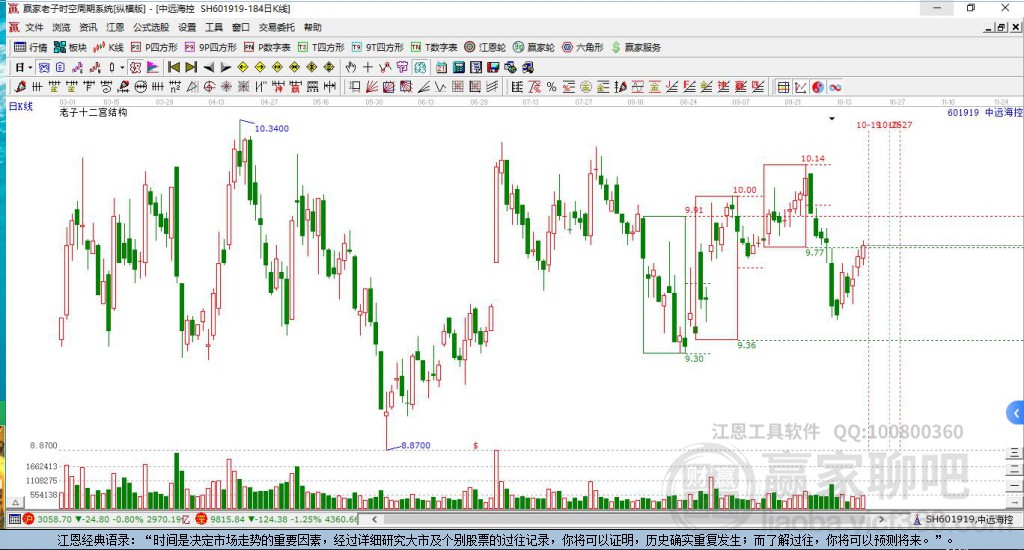Click the gold coin circle icon
Viewport: 1024px width, 550px height.
(586, 87)
